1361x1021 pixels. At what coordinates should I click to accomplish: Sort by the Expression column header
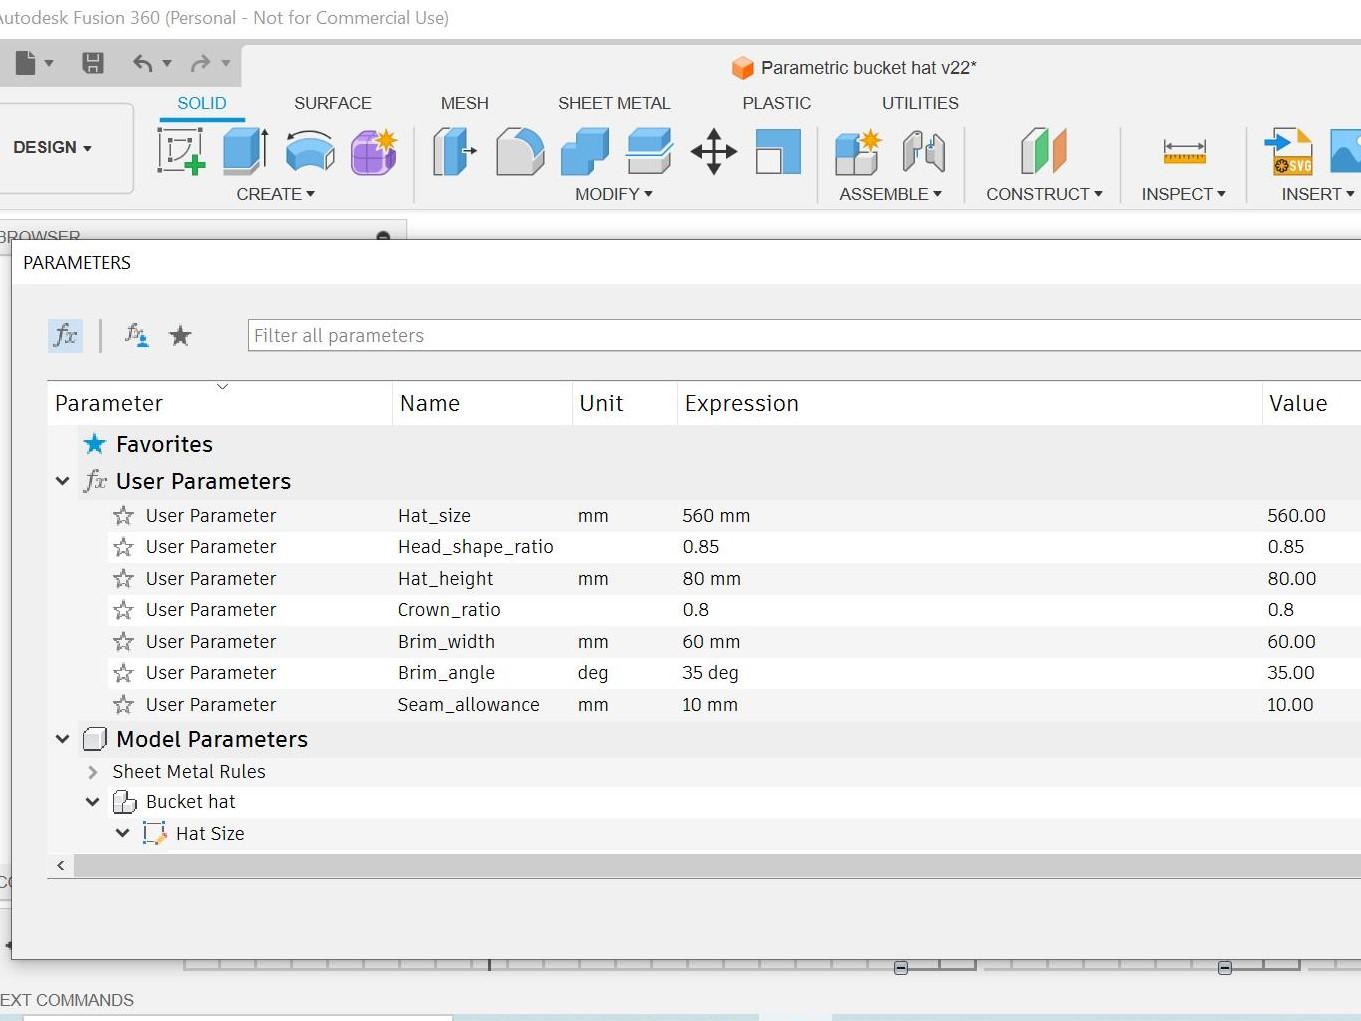pyautogui.click(x=970, y=403)
